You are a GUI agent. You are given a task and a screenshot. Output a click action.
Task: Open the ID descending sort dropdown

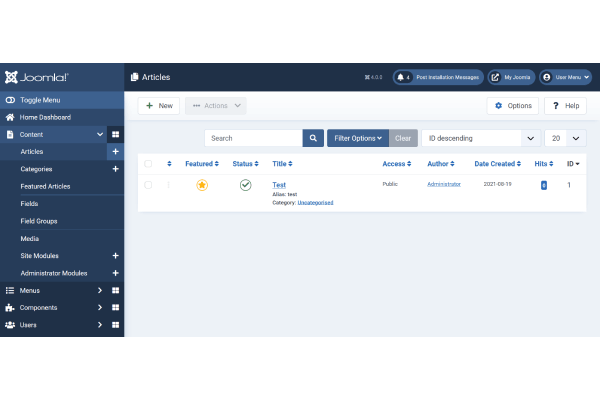pyautogui.click(x=479, y=138)
